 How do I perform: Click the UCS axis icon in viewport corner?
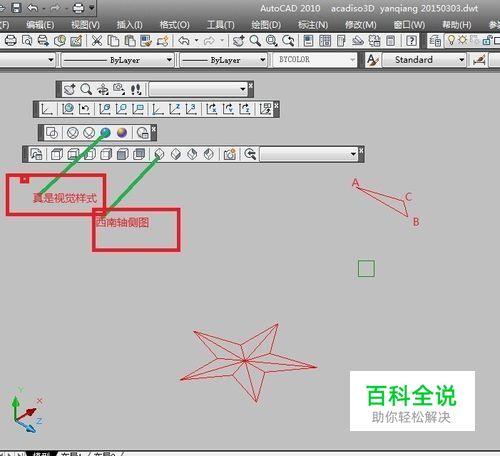[x=27, y=410]
